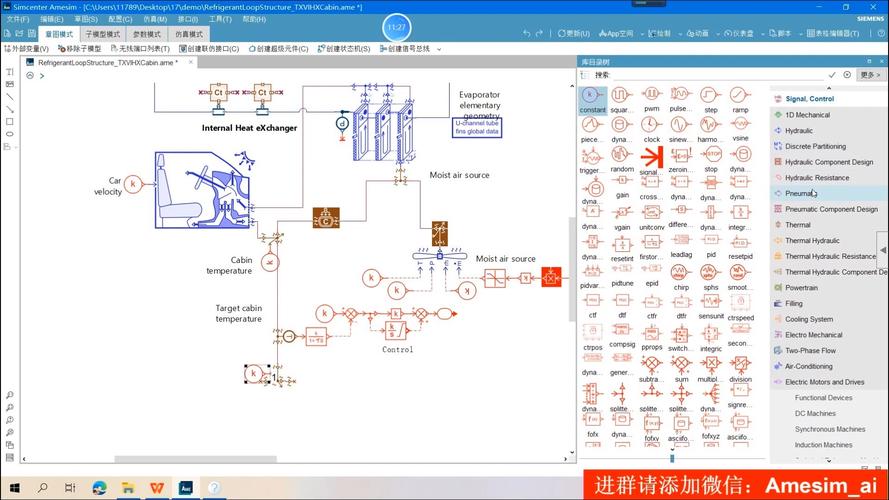Select the Car velocity constant block
Screen dimensions: 889x500
[133, 184]
